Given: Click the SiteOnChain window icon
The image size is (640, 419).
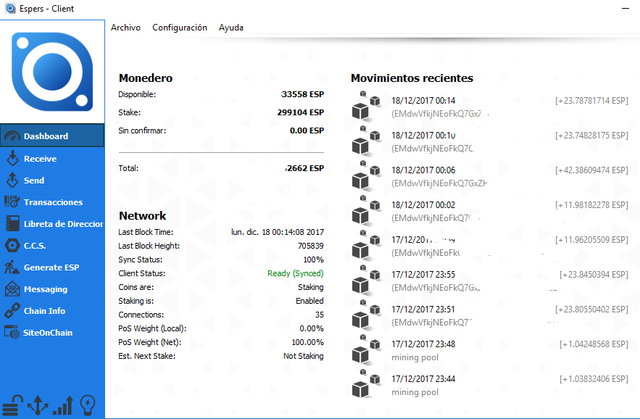Looking at the screenshot, I should pyautogui.click(x=12, y=332).
